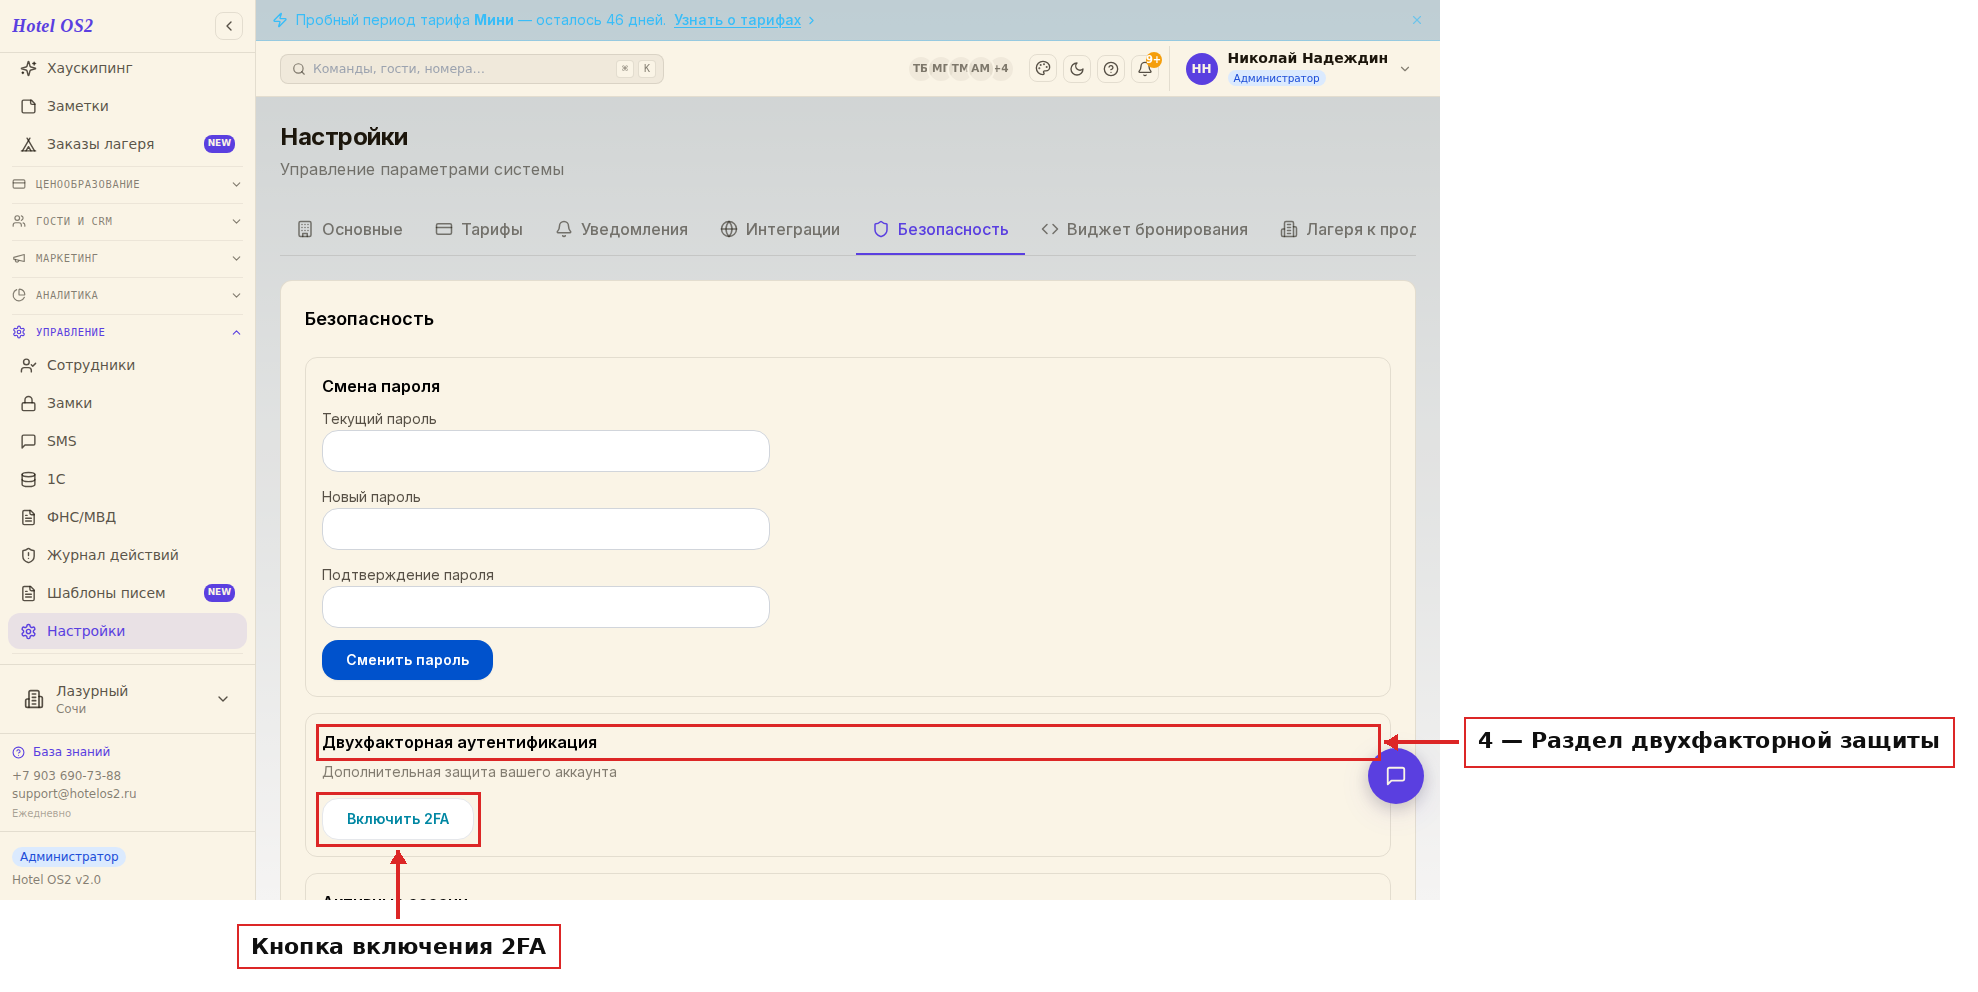Open Заказы лагеря section
The image size is (1978, 992).
[127, 144]
